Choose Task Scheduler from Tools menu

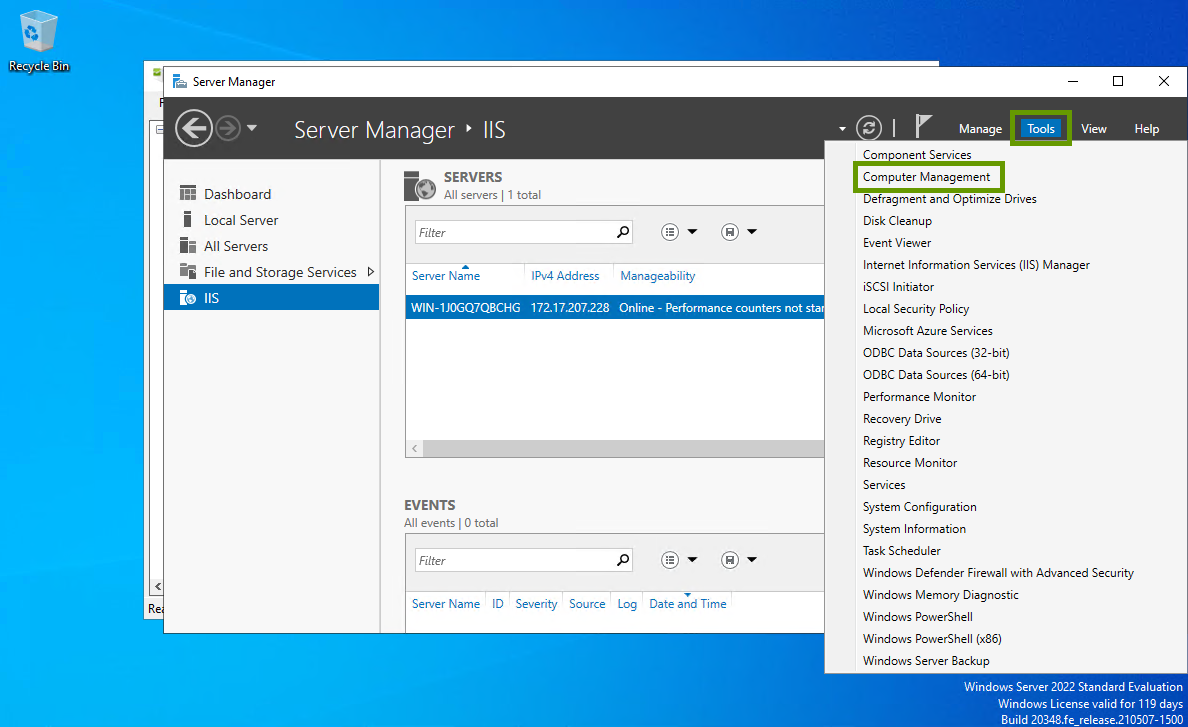pos(901,551)
